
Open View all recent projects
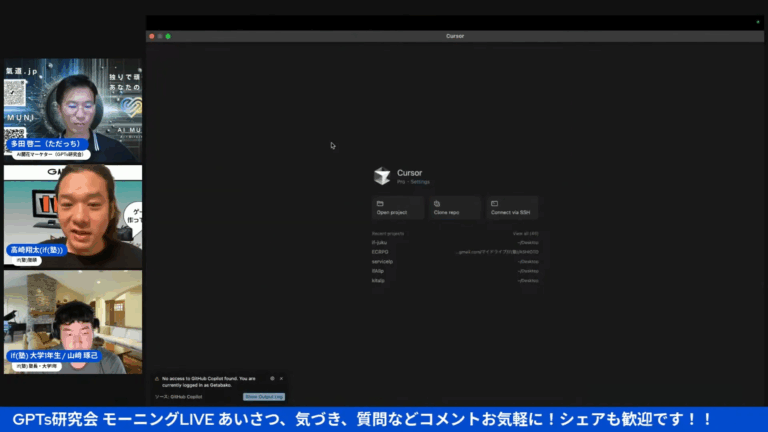point(526,234)
